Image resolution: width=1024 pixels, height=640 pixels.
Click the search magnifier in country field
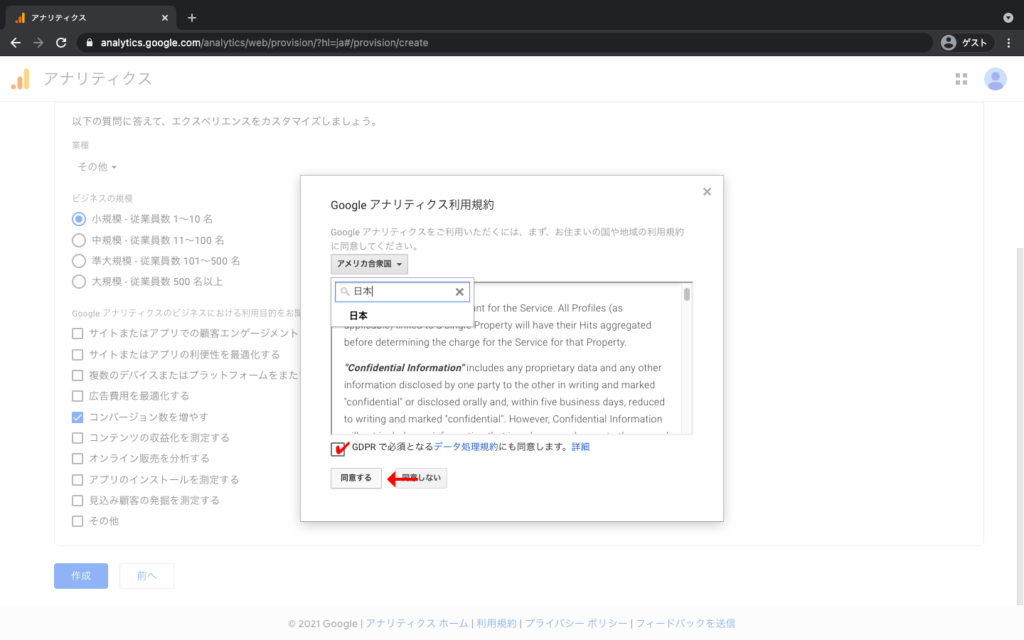click(x=345, y=292)
